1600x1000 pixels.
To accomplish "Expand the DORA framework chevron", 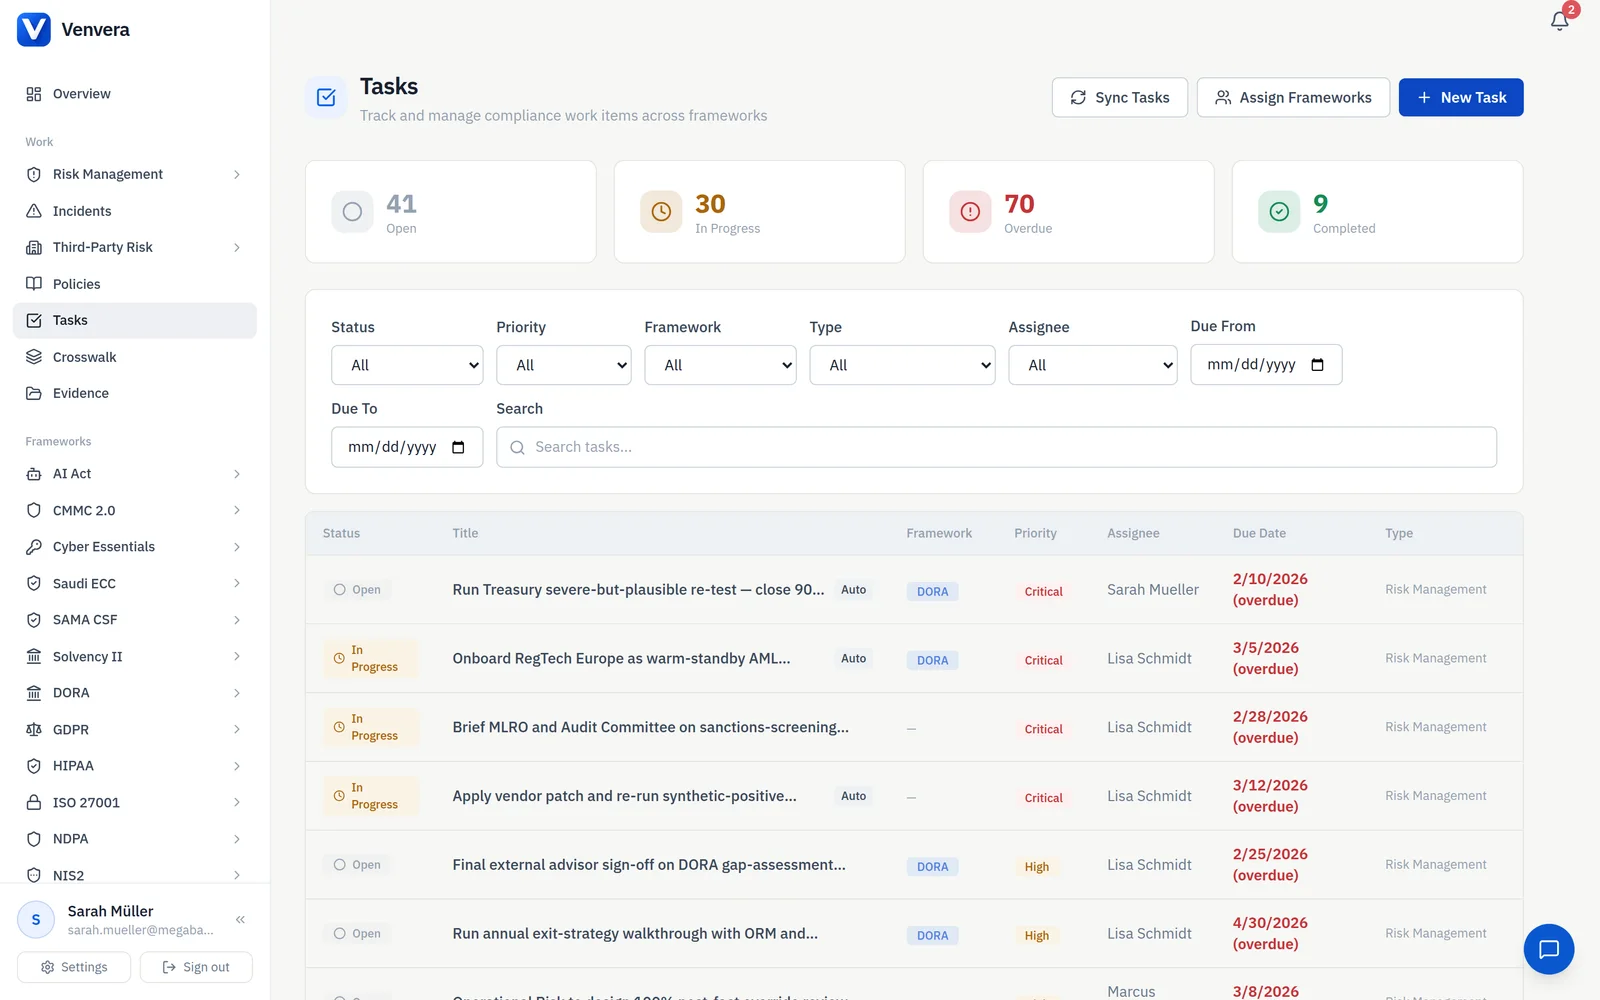I will coord(237,693).
